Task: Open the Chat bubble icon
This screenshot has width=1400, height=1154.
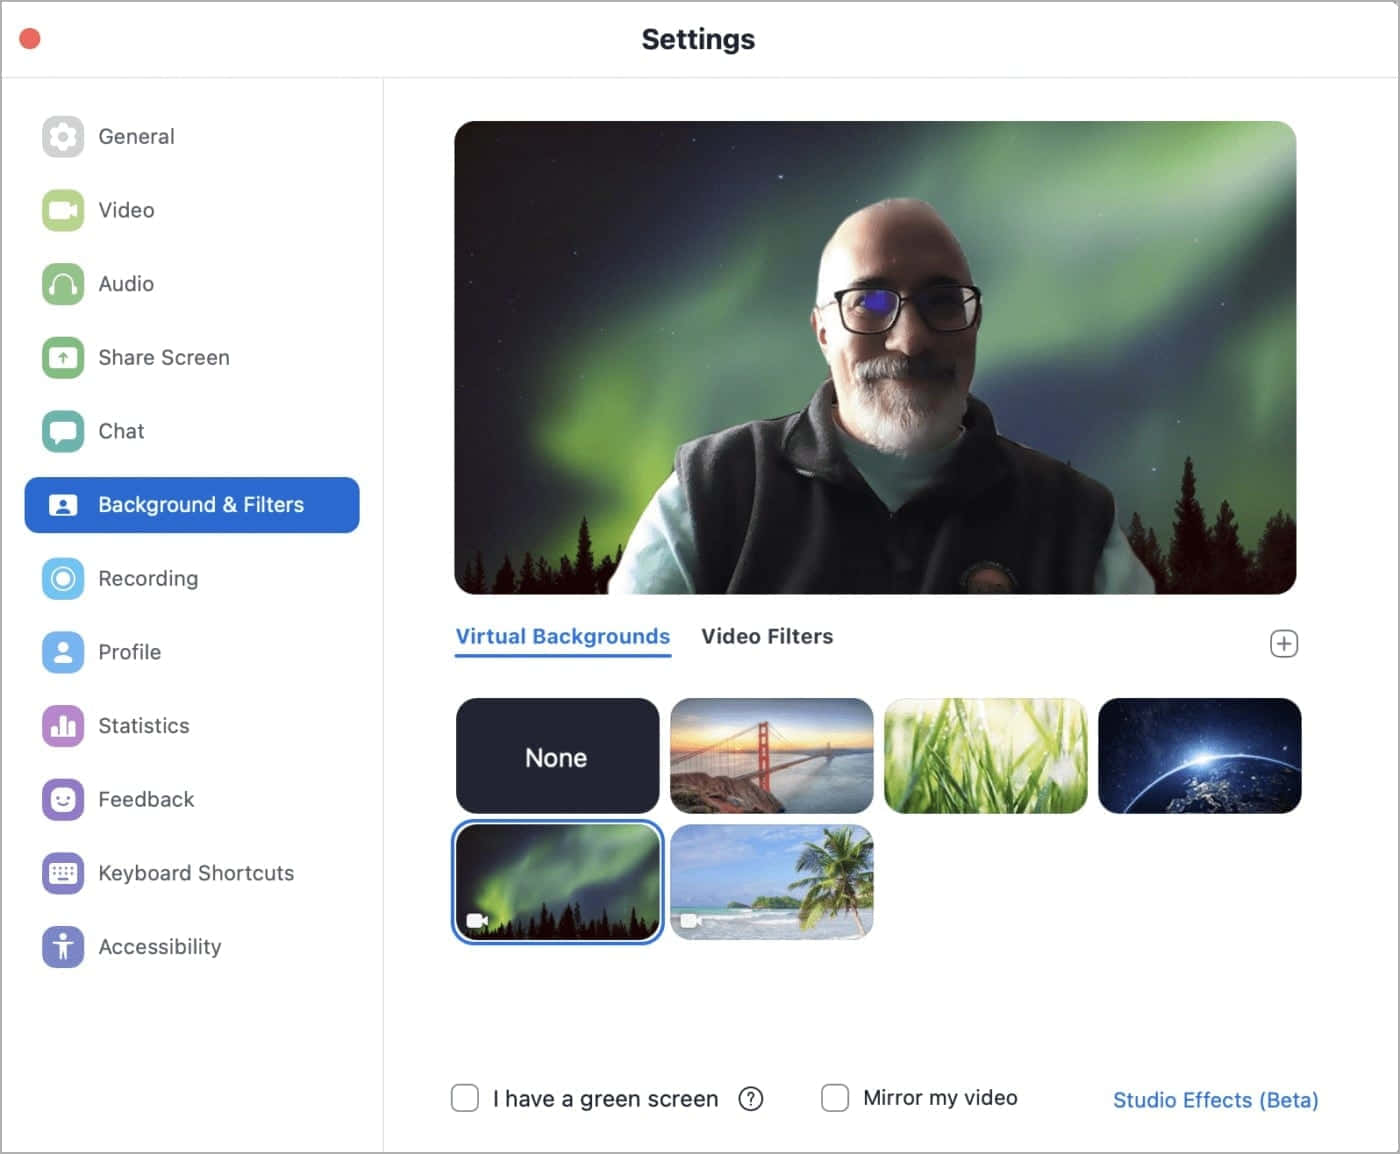Action: point(63,431)
